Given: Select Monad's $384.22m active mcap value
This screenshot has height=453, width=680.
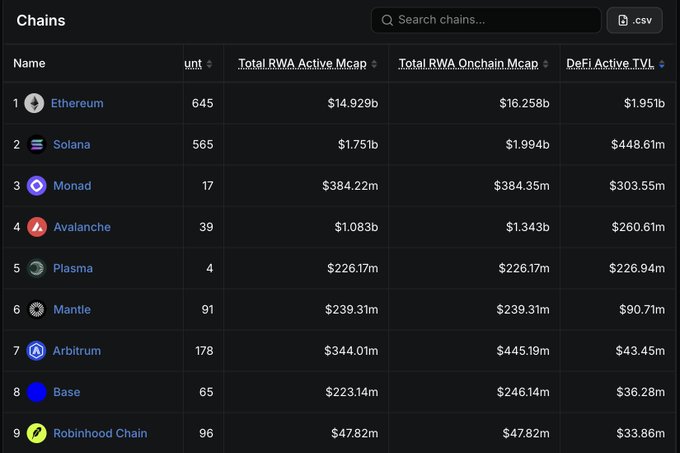Looking at the screenshot, I should coord(350,186).
